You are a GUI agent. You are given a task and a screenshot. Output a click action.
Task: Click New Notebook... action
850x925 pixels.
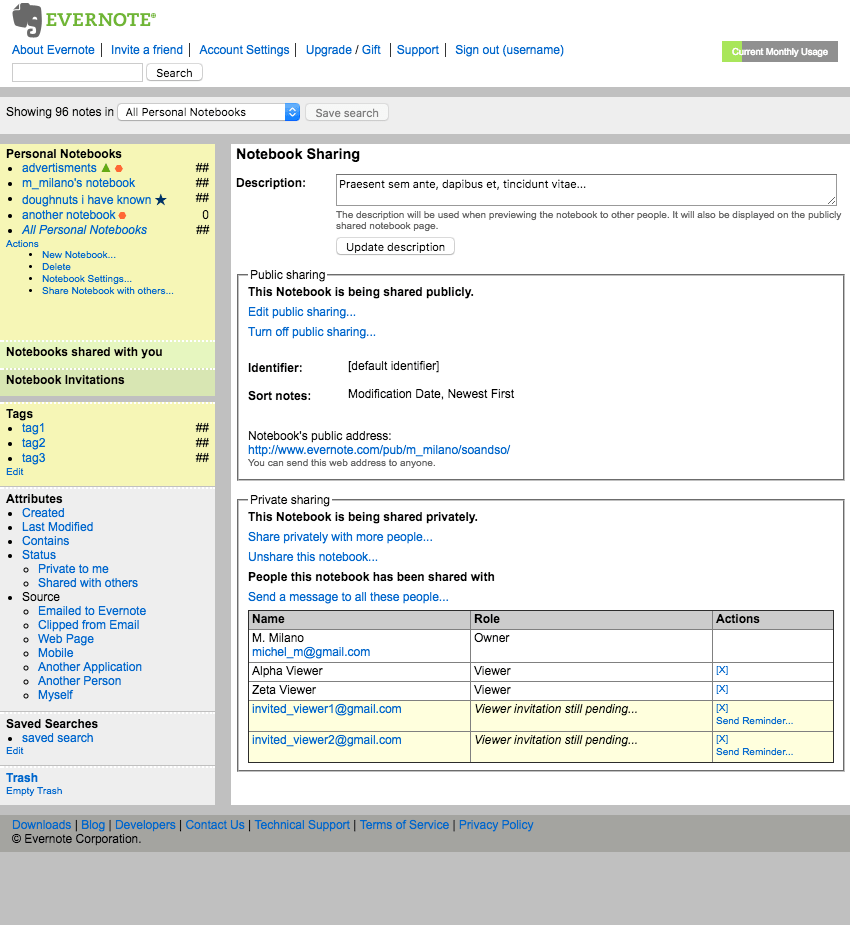pos(78,255)
